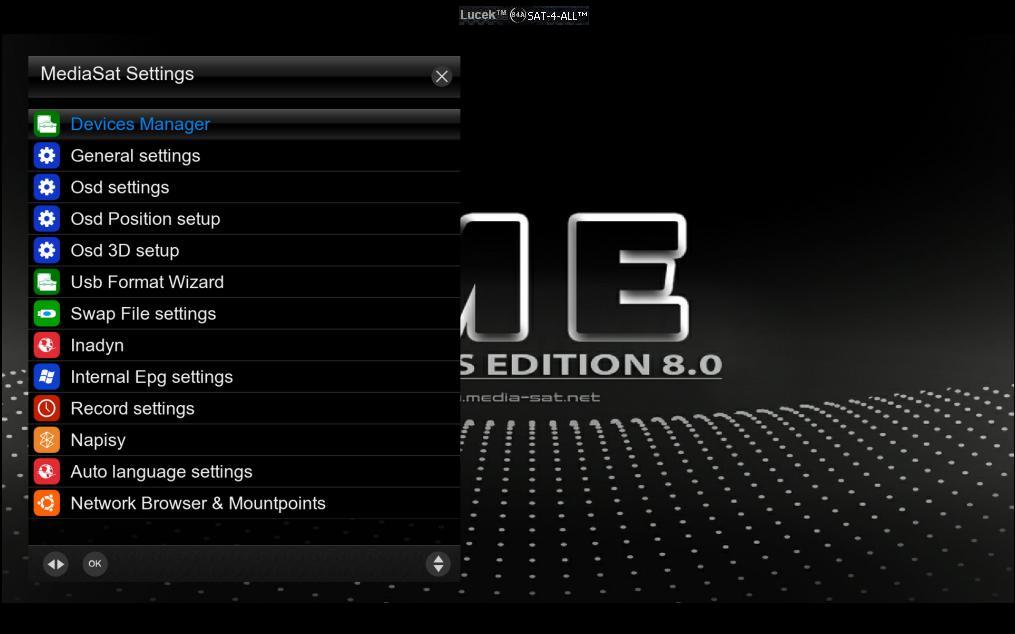1015x634 pixels.
Task: Click the green Usb Format Wizard icon
Action: coord(47,282)
